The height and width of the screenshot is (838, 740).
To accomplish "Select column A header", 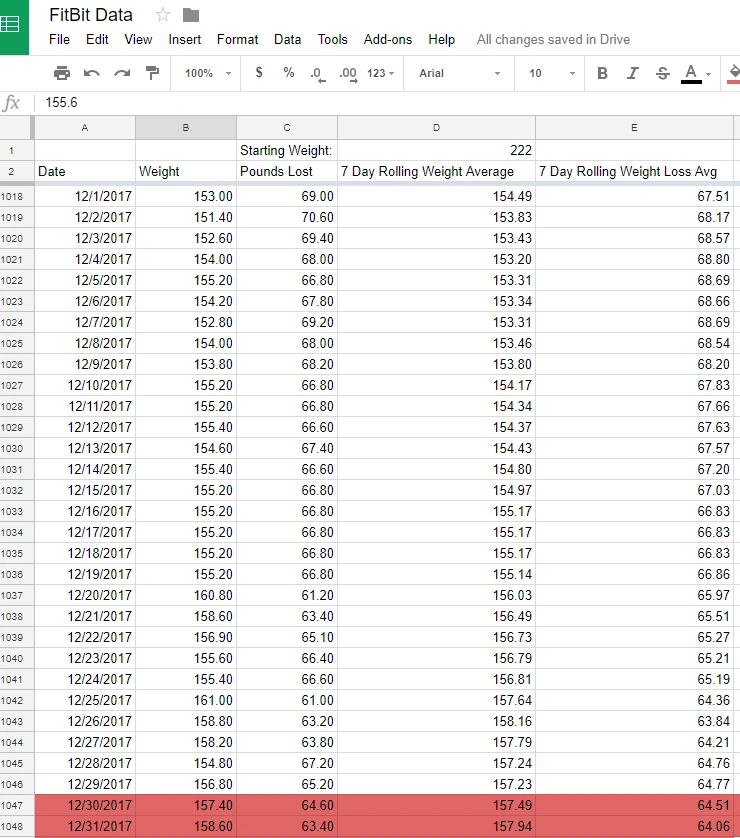I will click(84, 128).
